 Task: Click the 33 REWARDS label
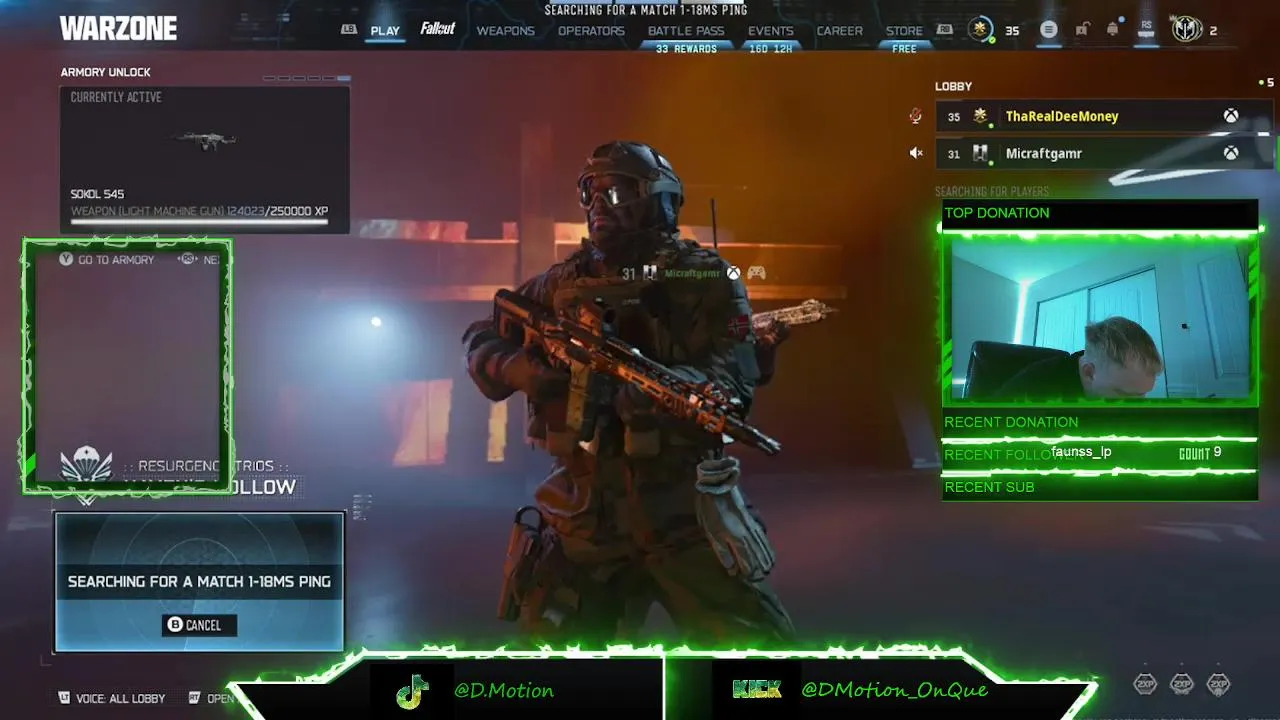[686, 49]
